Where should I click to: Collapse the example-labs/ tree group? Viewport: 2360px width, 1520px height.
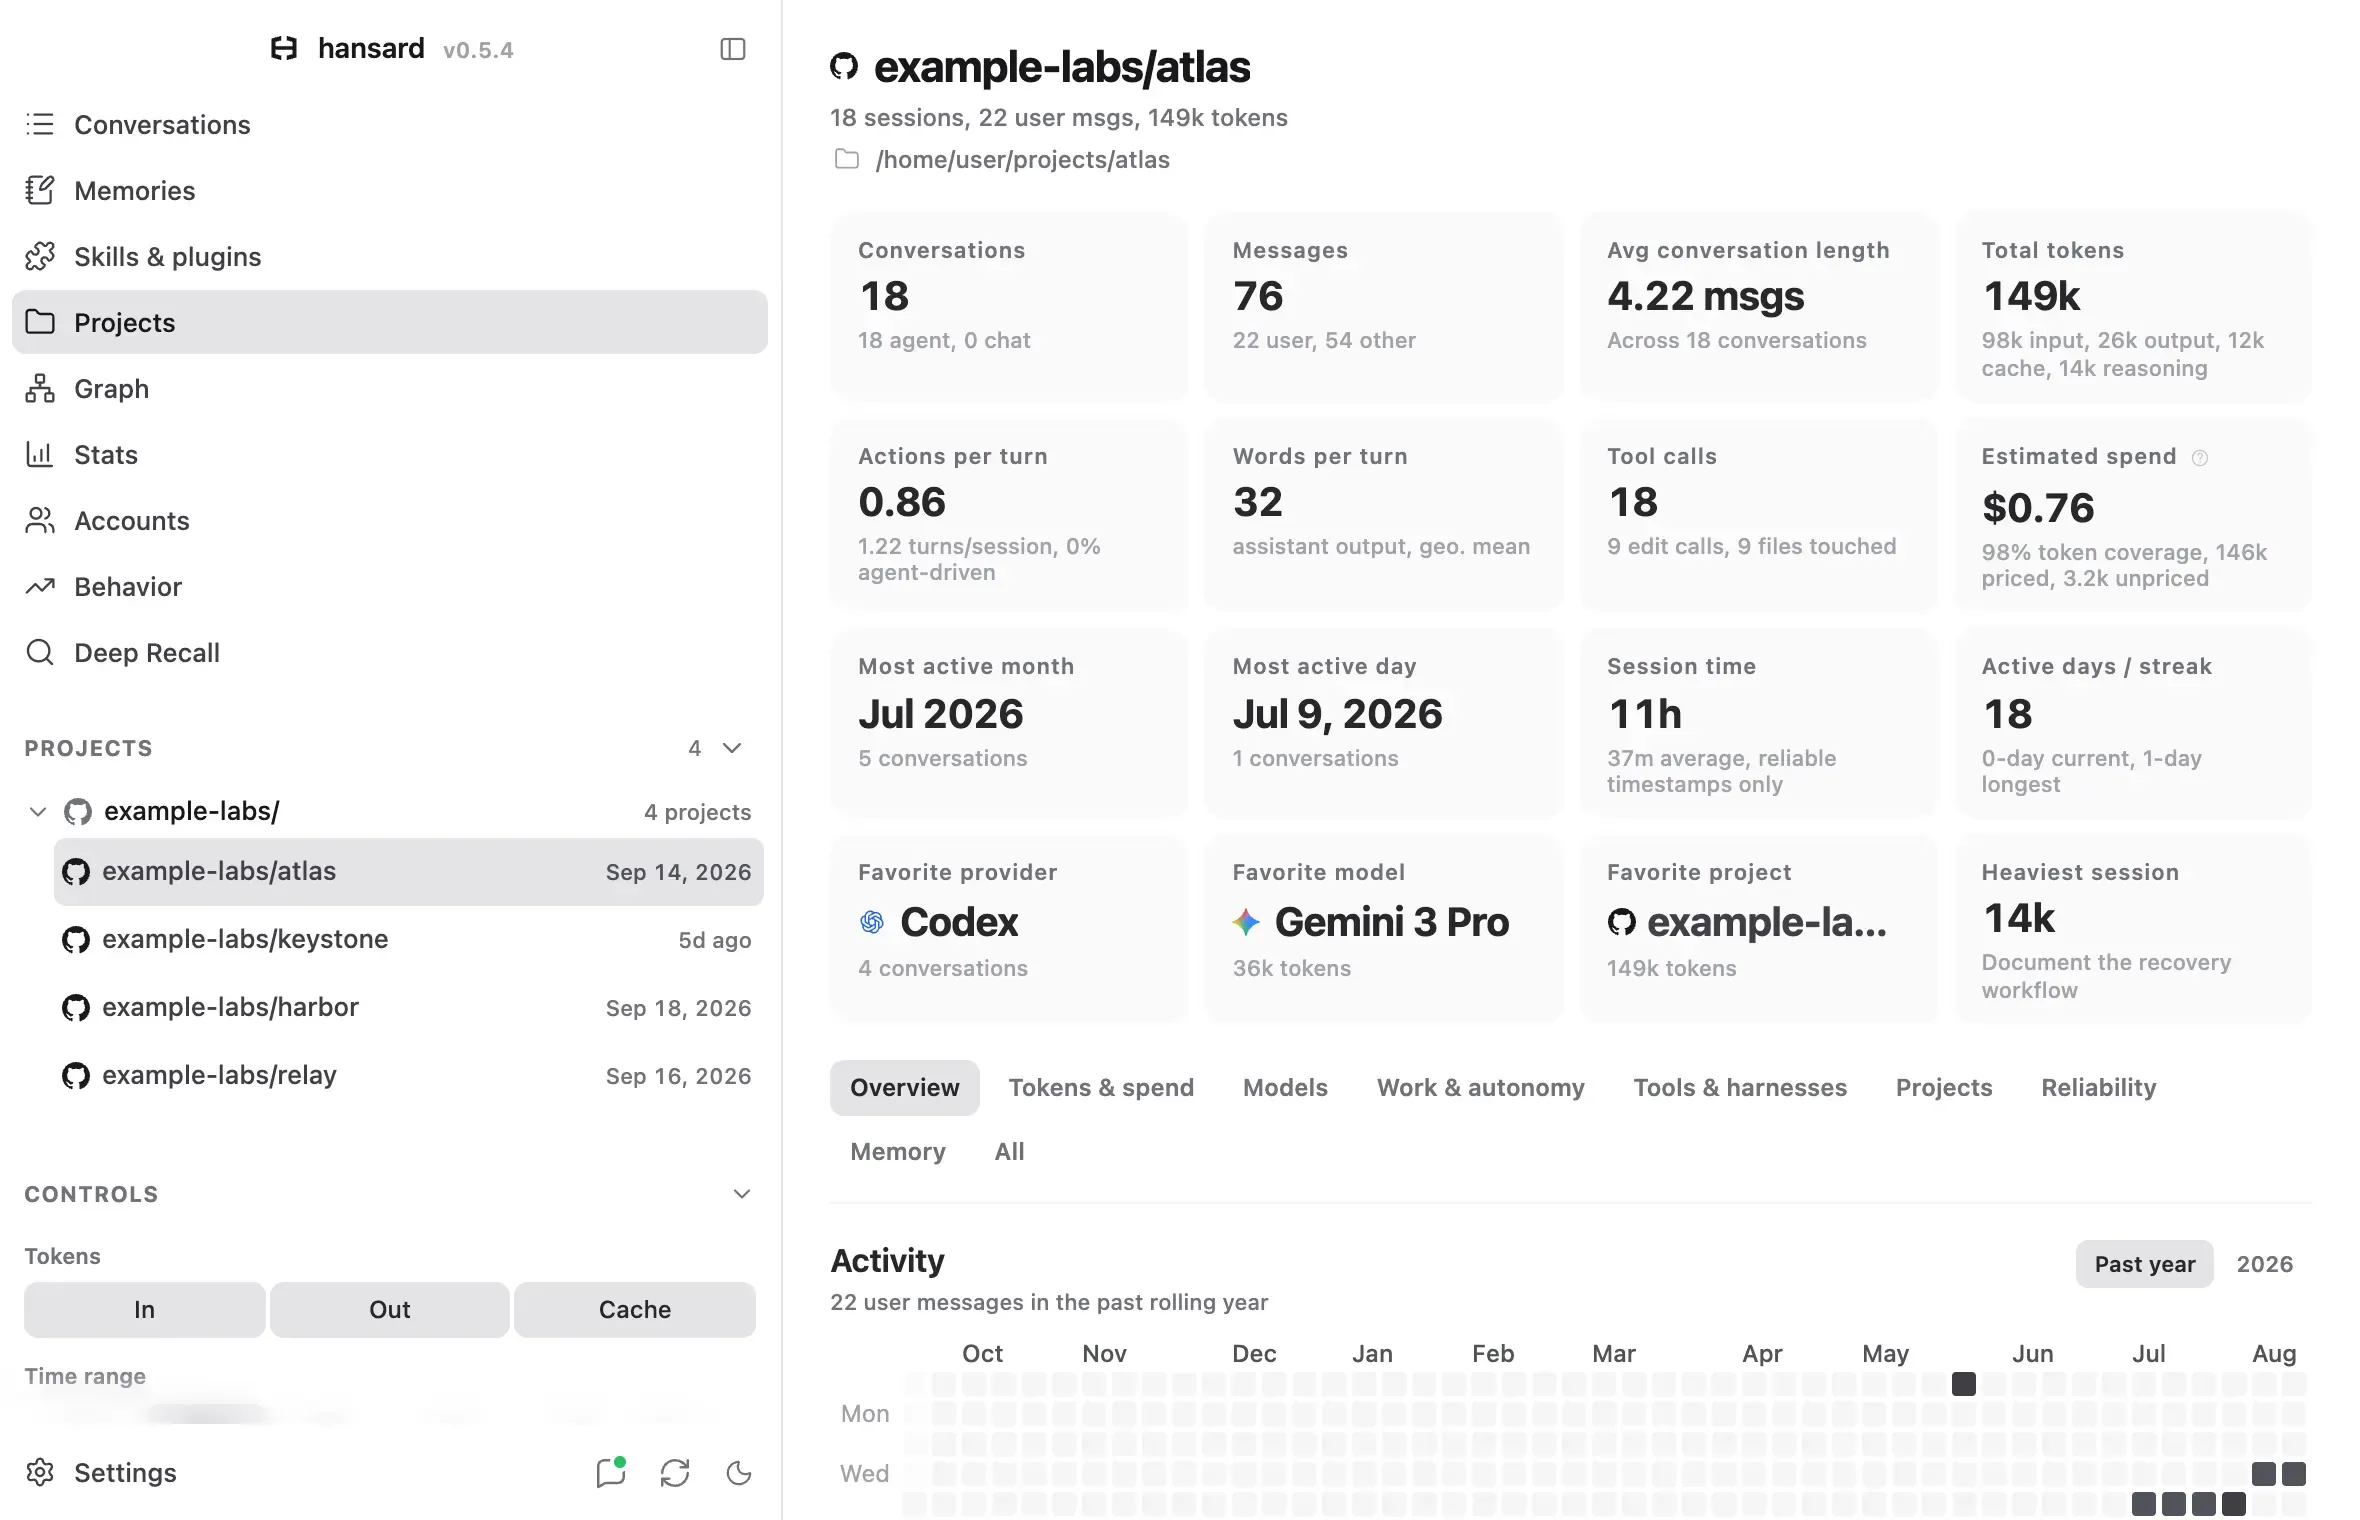point(38,811)
